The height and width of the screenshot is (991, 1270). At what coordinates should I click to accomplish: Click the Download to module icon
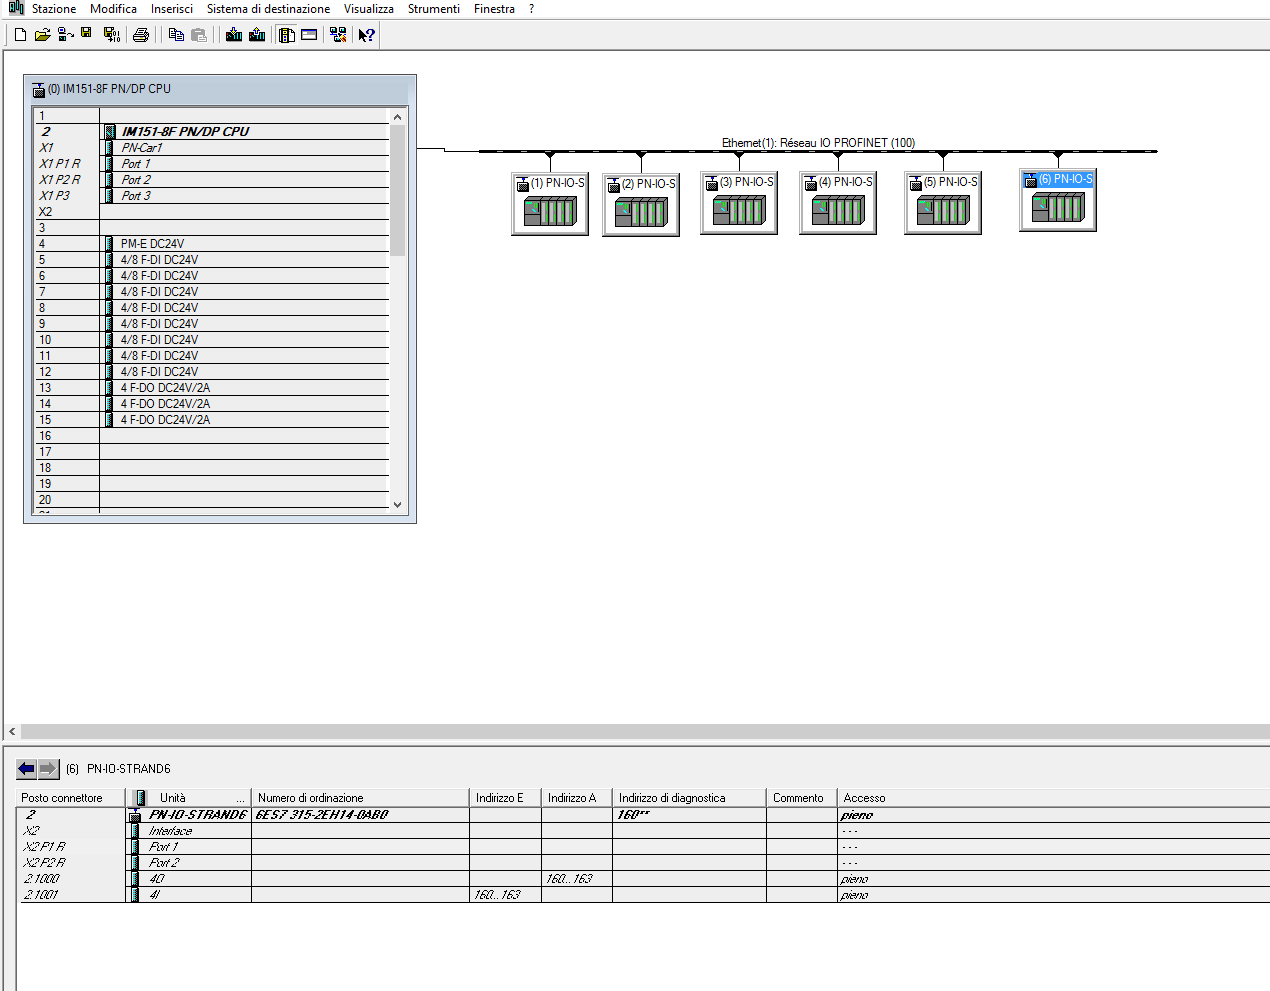tap(234, 35)
